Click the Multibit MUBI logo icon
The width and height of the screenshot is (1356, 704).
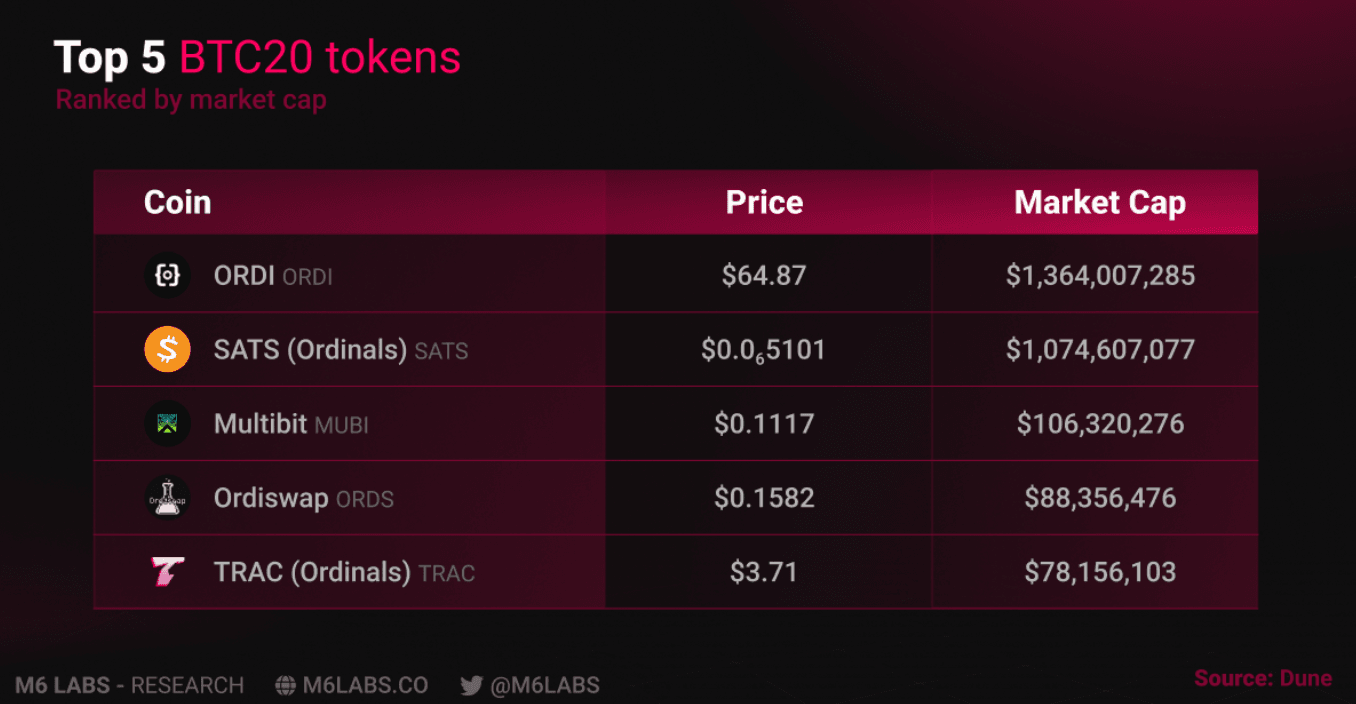tap(167, 424)
